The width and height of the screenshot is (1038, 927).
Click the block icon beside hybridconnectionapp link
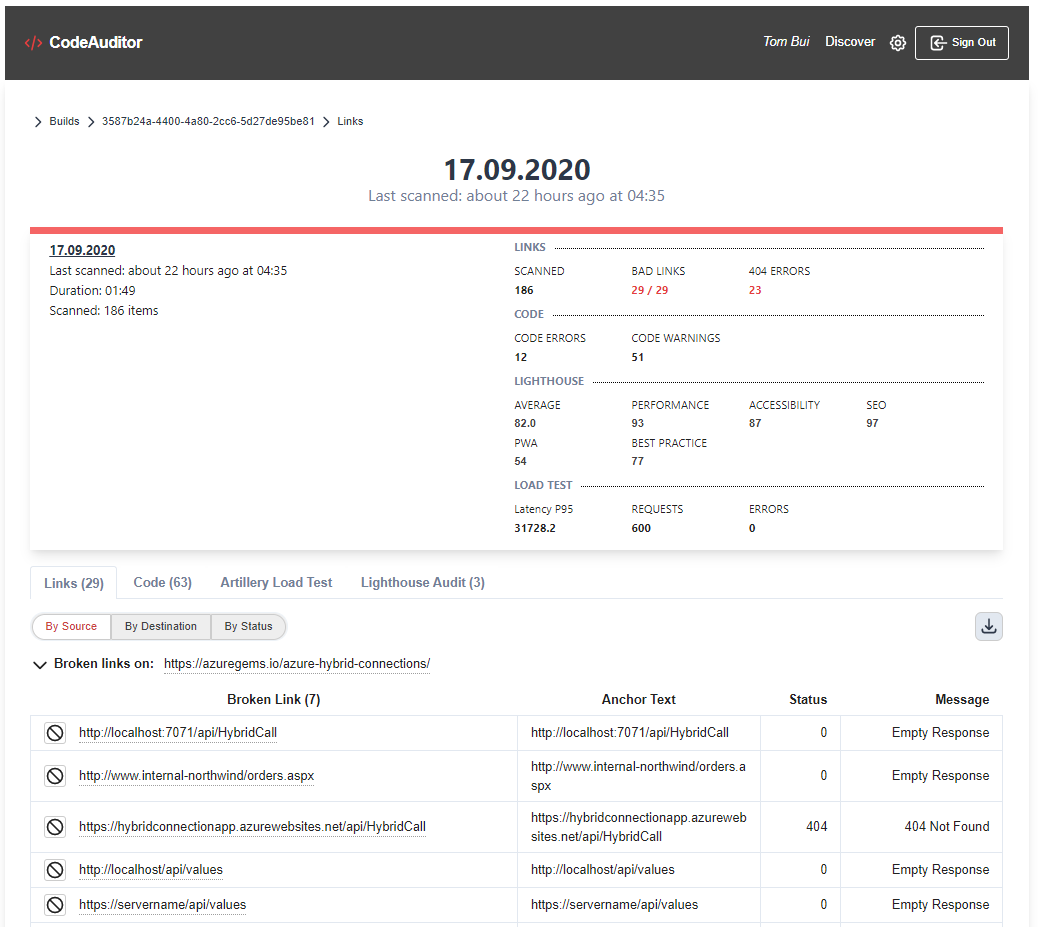point(54,826)
